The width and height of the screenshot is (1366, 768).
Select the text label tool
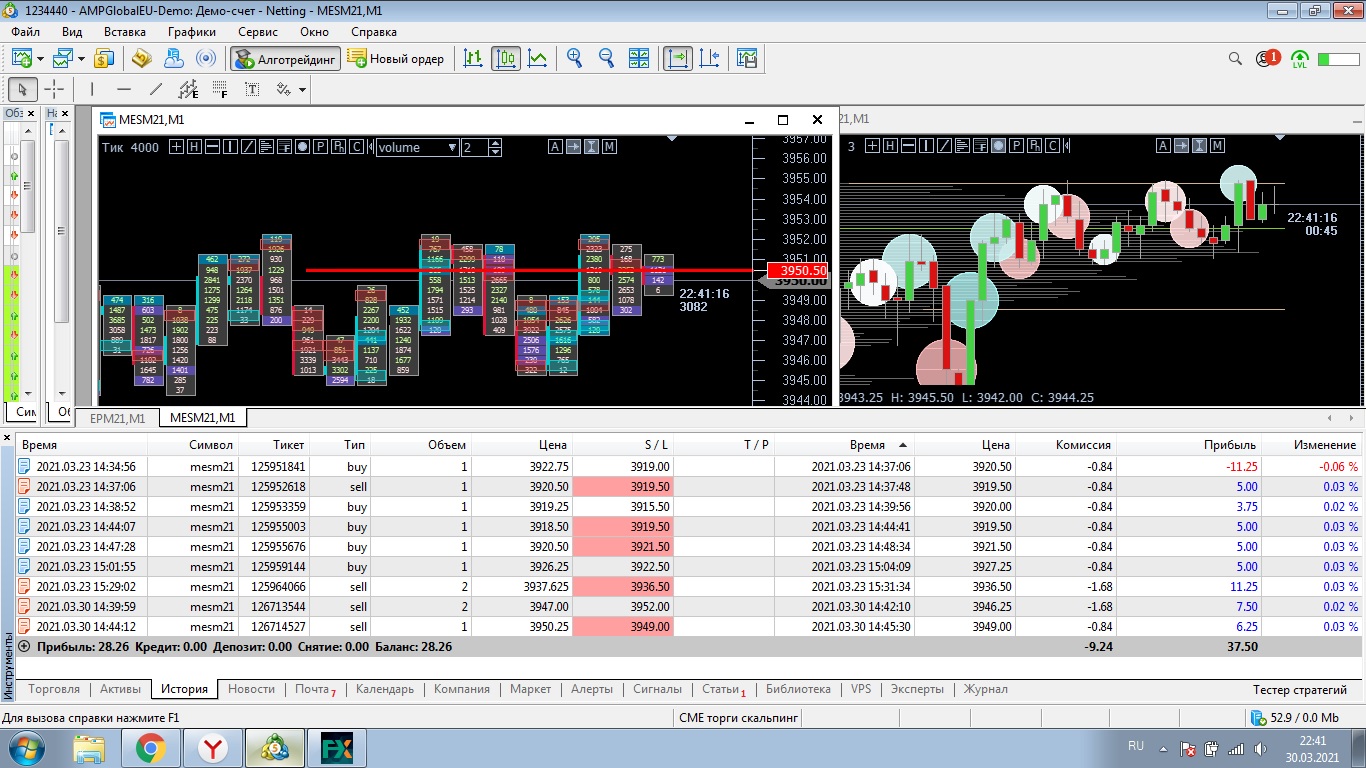[x=252, y=89]
